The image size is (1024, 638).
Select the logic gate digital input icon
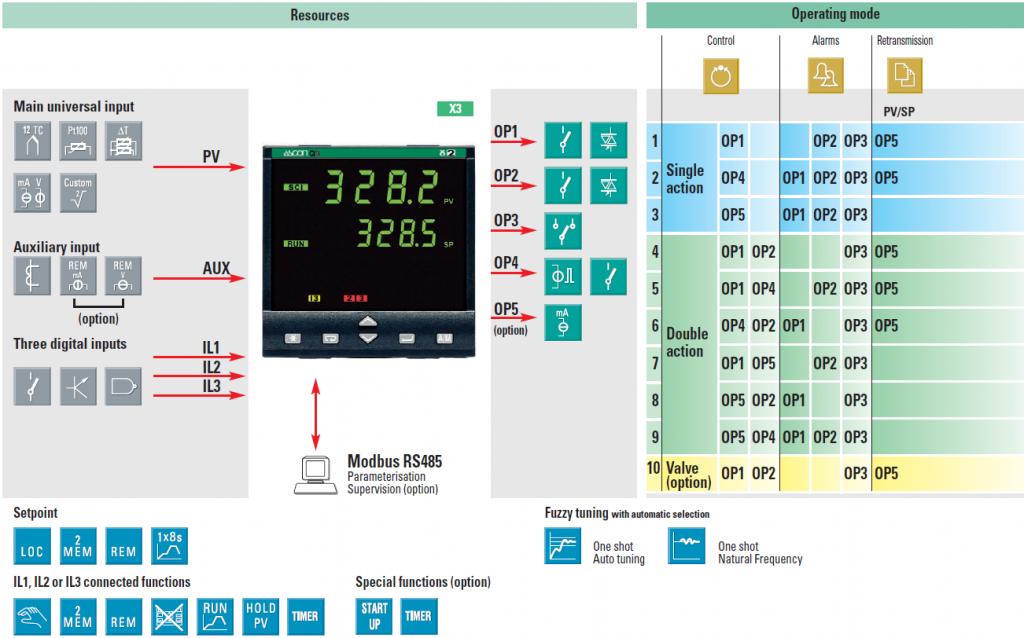coord(123,387)
